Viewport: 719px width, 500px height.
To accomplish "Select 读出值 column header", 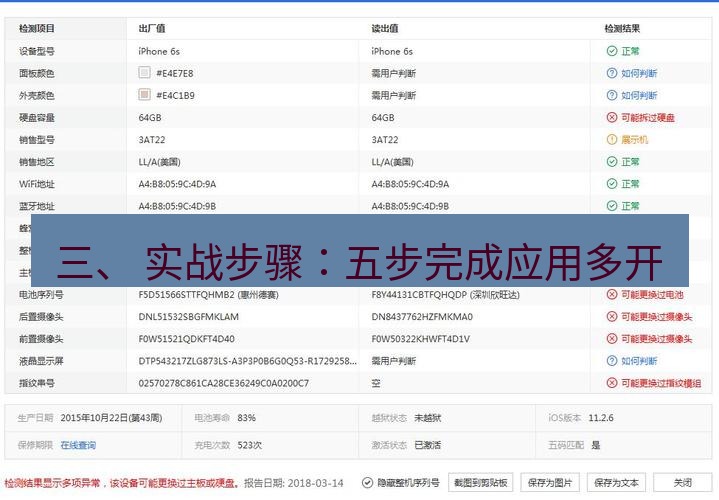I will pos(385,28).
